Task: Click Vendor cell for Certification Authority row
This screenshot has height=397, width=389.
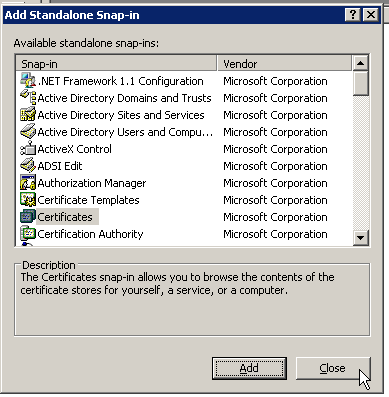Action: pos(275,234)
